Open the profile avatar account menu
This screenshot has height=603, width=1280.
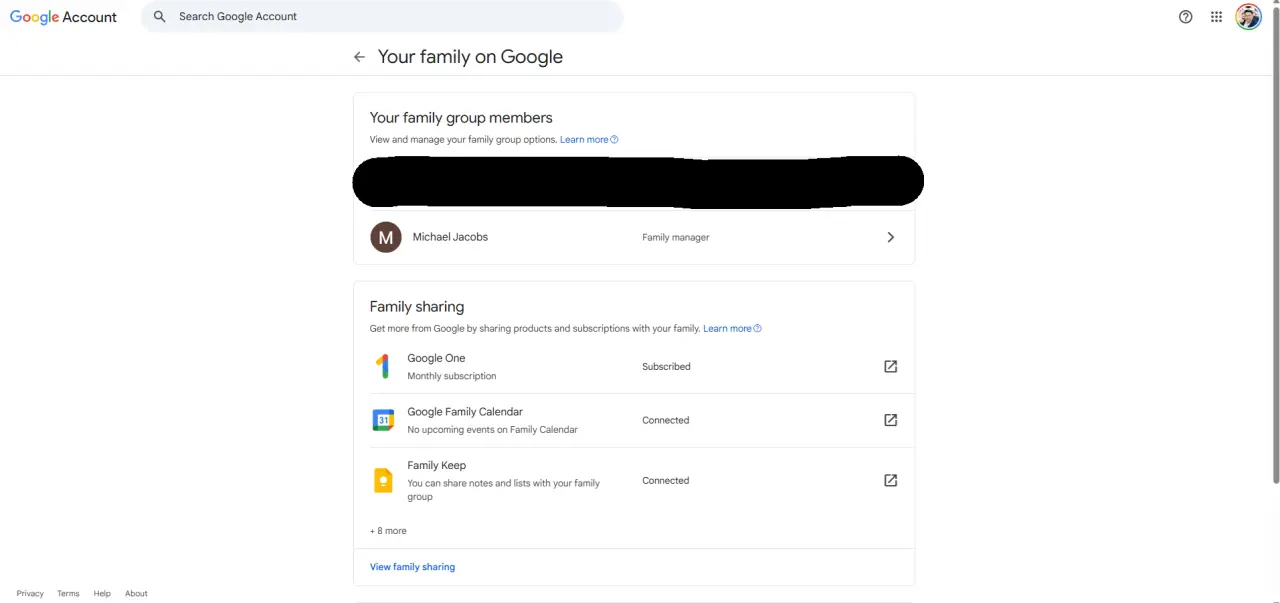click(1248, 17)
